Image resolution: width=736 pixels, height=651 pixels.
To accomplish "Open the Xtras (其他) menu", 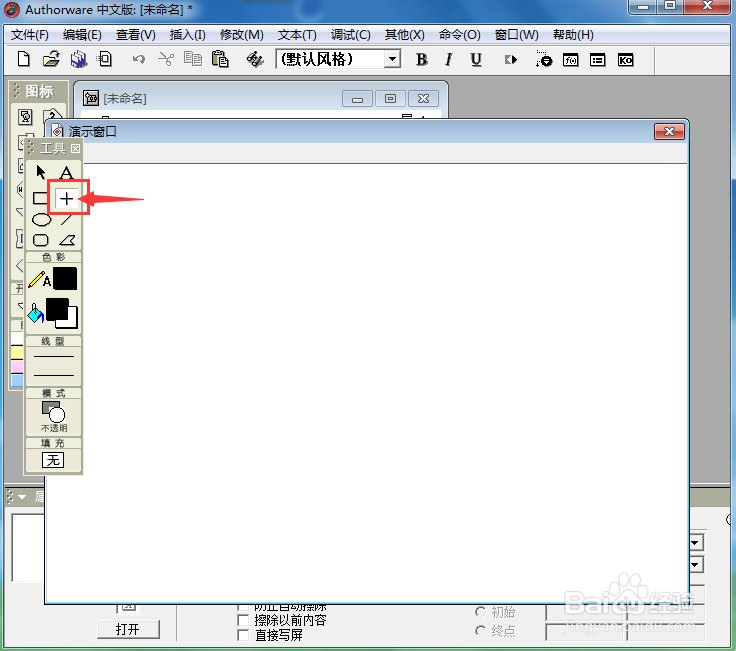I will pyautogui.click(x=405, y=35).
